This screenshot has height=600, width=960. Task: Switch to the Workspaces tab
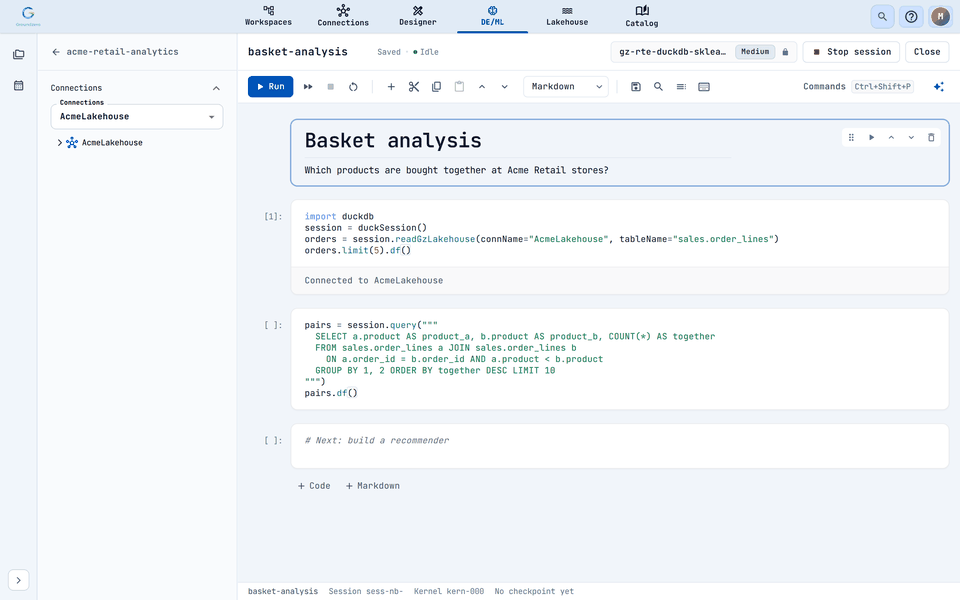(x=268, y=17)
